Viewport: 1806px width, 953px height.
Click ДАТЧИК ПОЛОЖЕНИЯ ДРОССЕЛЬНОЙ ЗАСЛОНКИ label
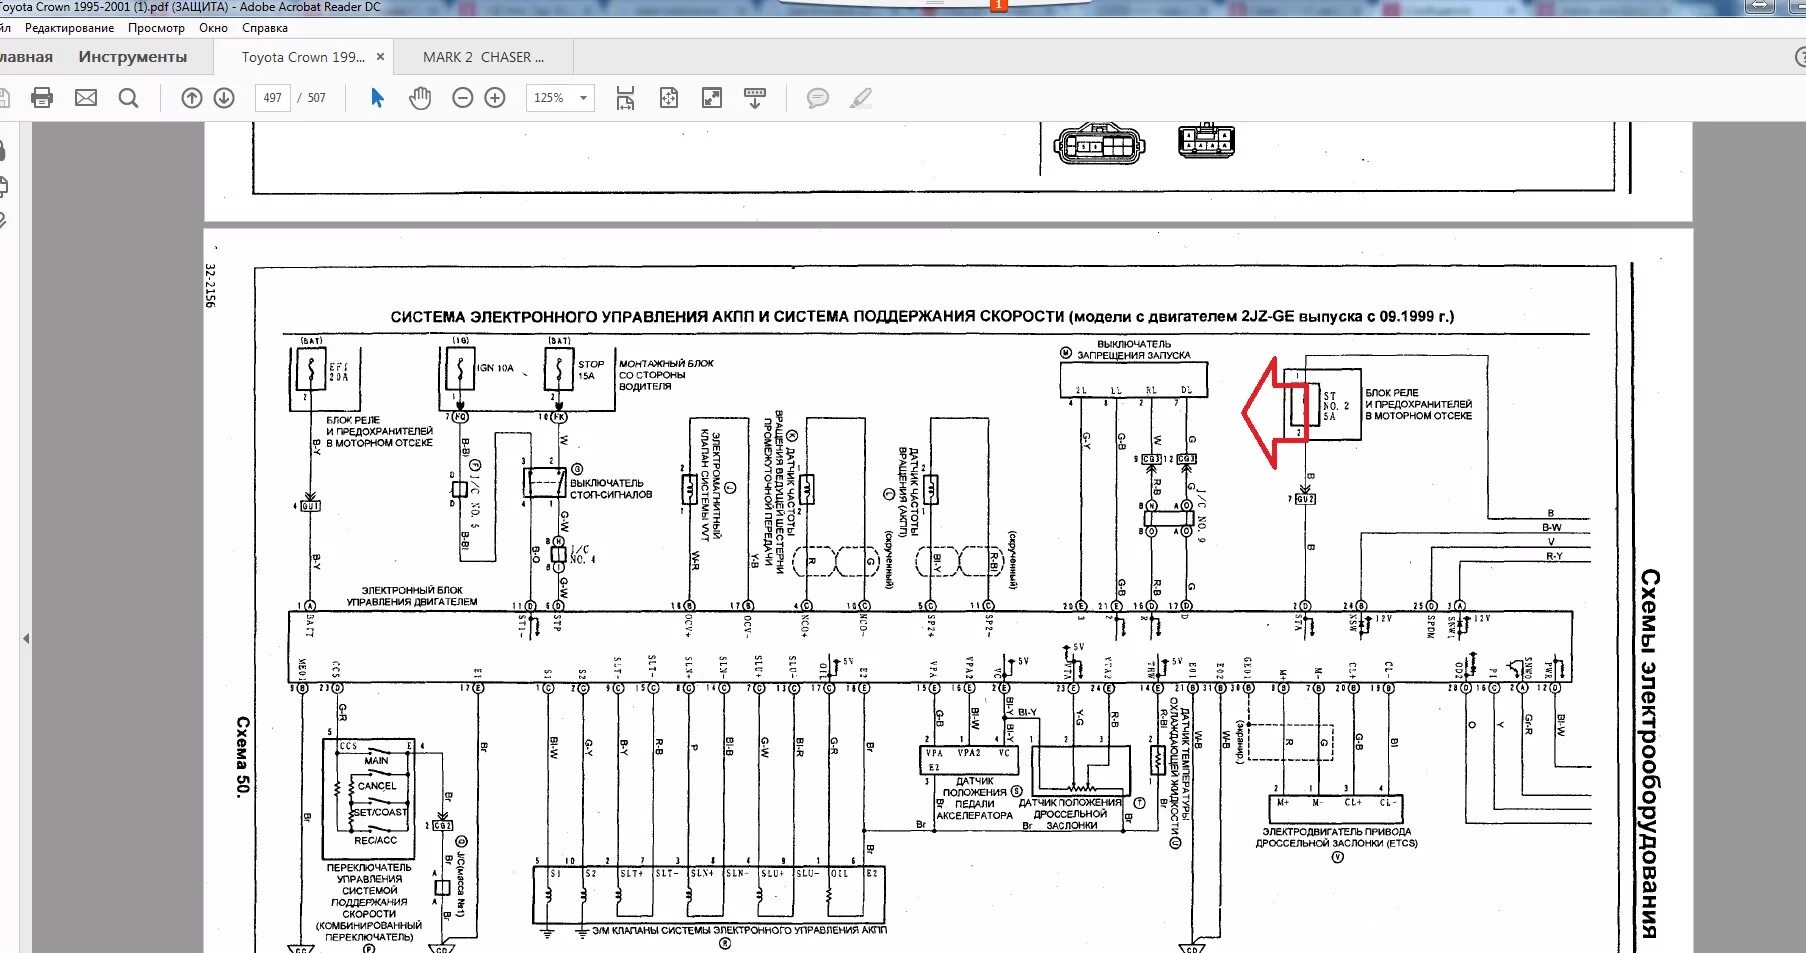(x=1070, y=814)
